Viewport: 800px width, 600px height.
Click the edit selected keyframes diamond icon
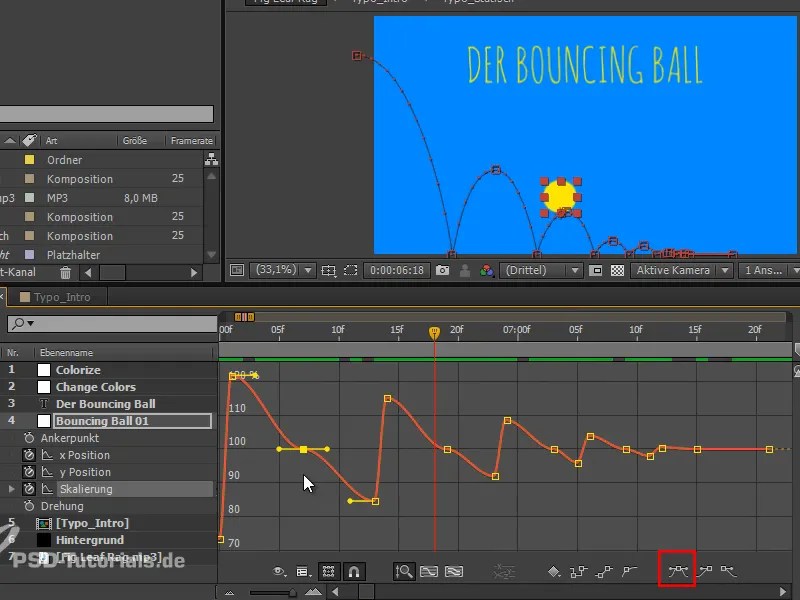tap(553, 570)
